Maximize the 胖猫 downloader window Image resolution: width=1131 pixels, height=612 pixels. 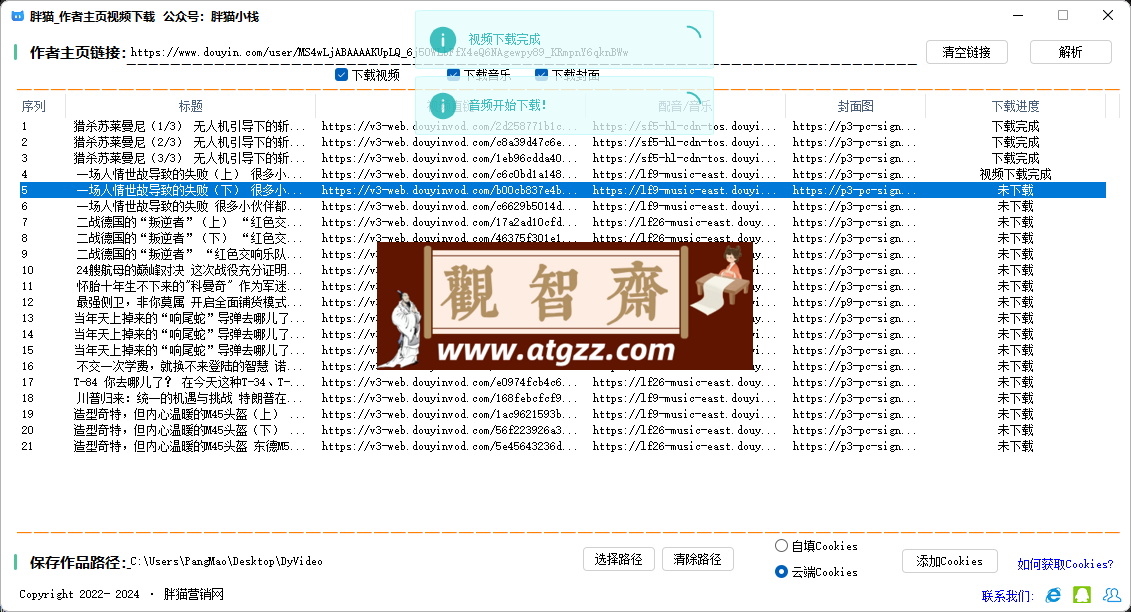tap(1062, 15)
